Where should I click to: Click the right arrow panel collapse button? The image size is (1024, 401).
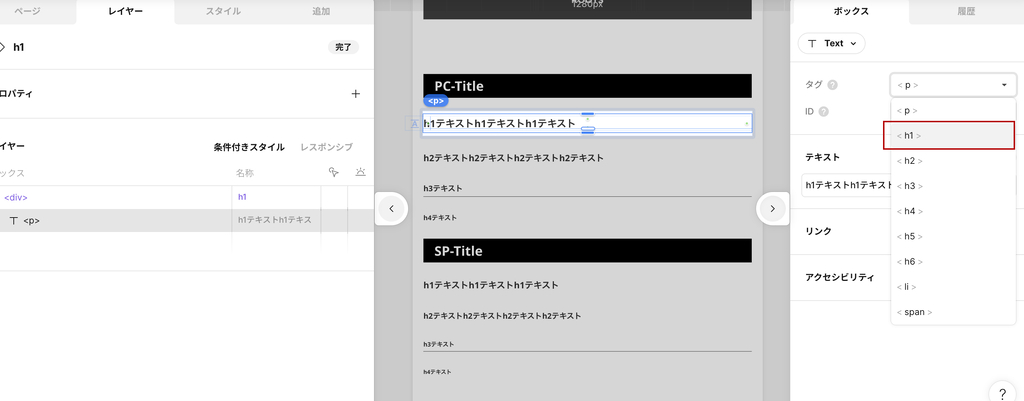coord(772,208)
